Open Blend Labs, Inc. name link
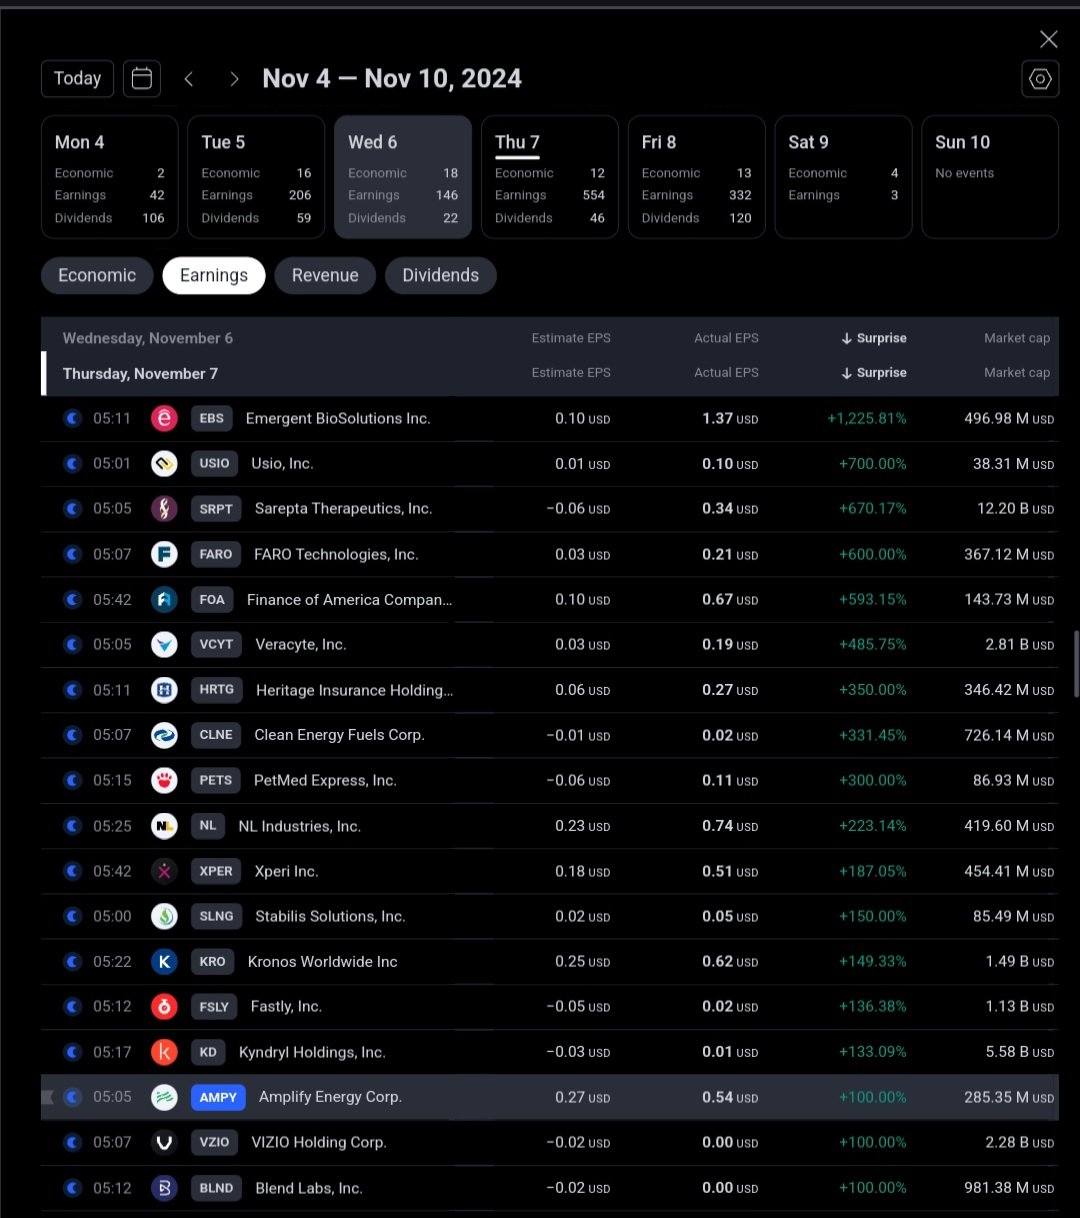This screenshot has height=1218, width=1080. pyautogui.click(x=309, y=1188)
